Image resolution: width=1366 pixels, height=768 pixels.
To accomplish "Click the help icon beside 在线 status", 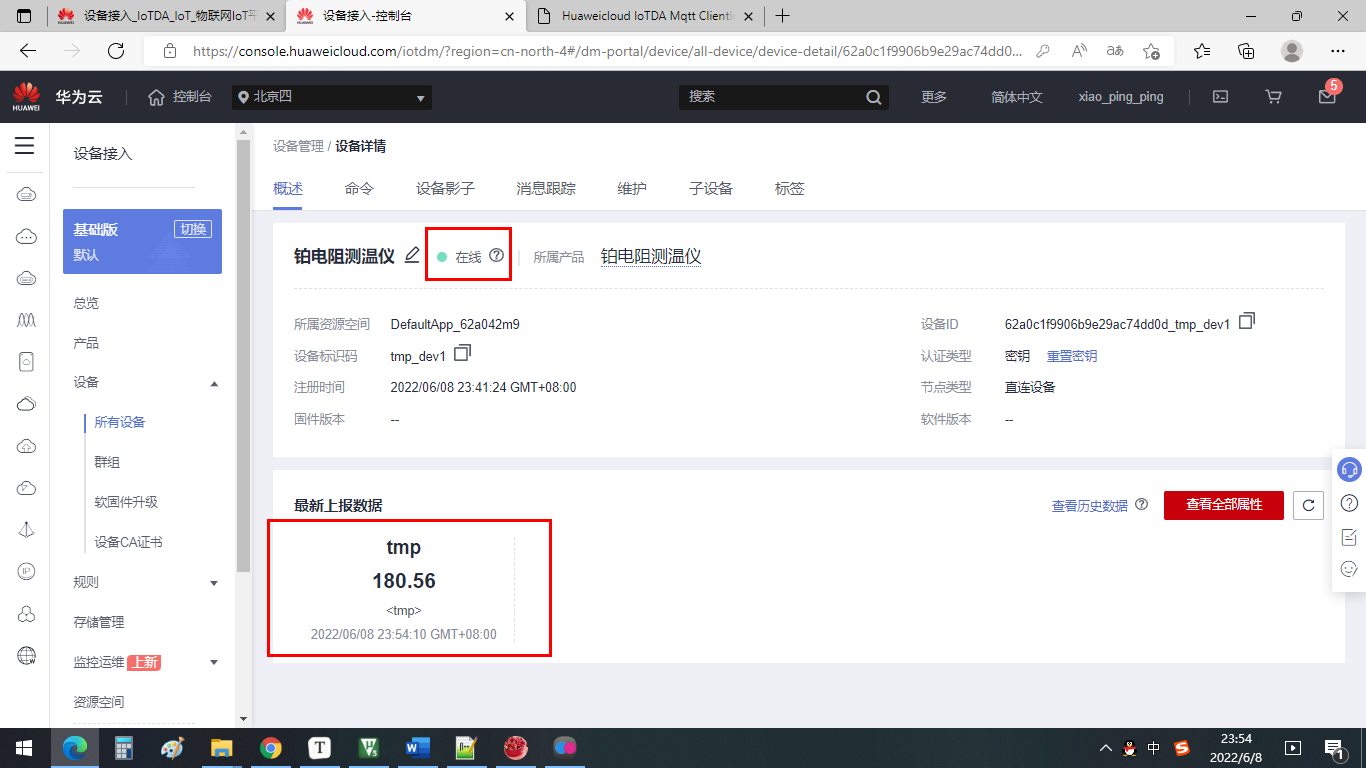I will [496, 256].
